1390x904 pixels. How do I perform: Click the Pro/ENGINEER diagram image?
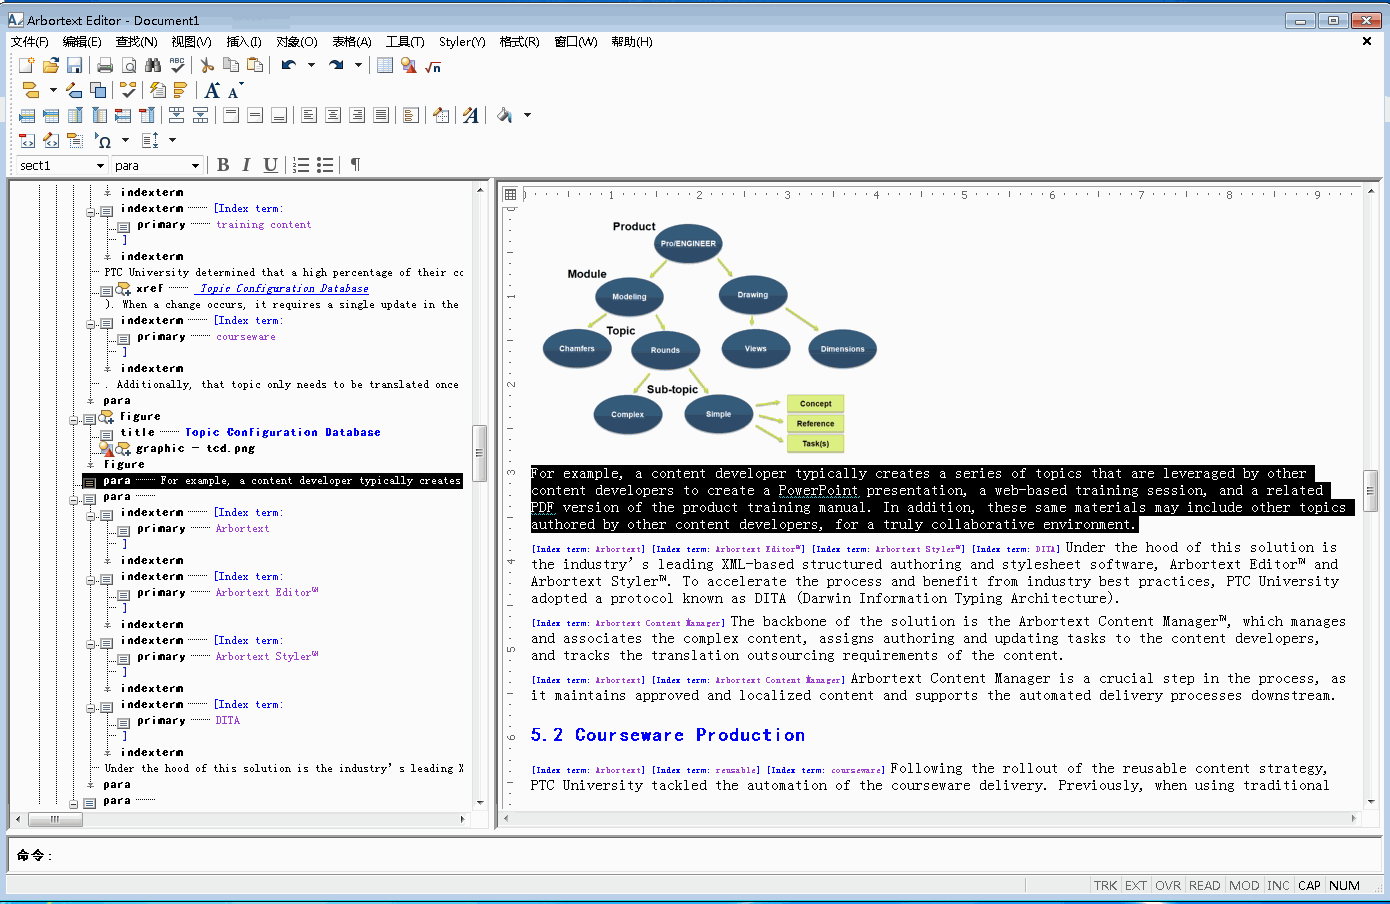tap(712, 337)
